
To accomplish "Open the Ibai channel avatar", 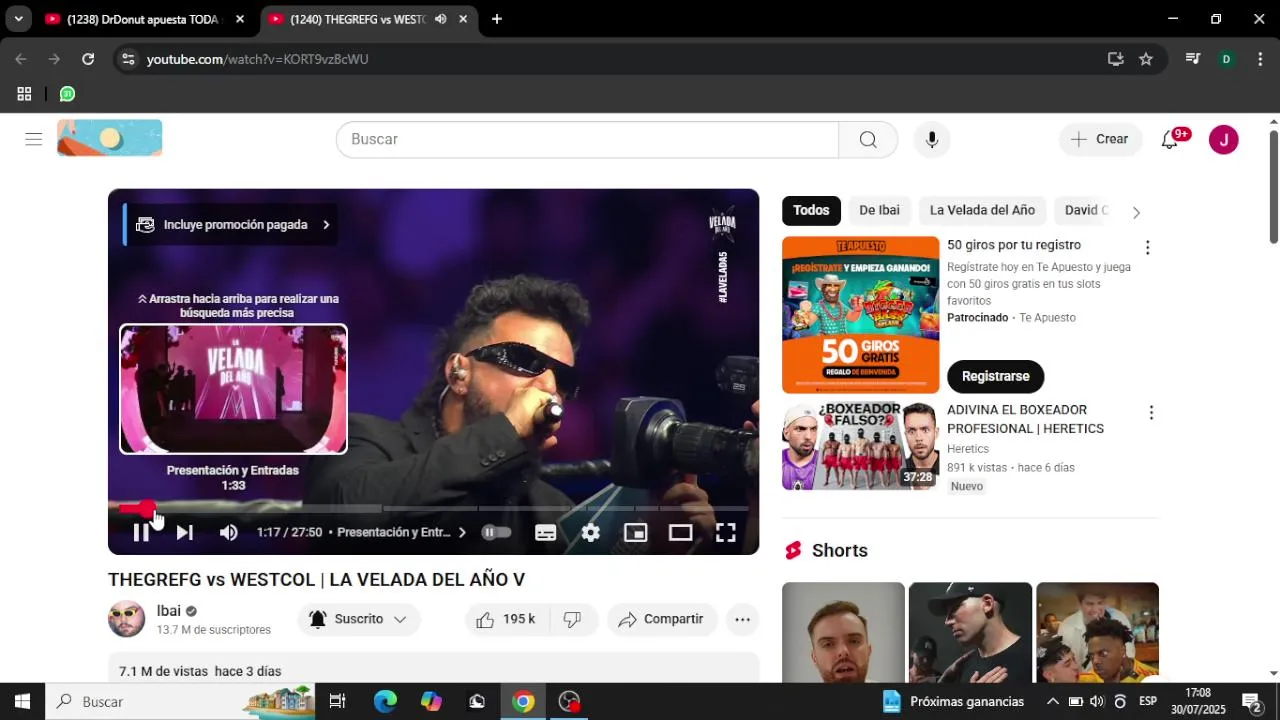I will 126,619.
